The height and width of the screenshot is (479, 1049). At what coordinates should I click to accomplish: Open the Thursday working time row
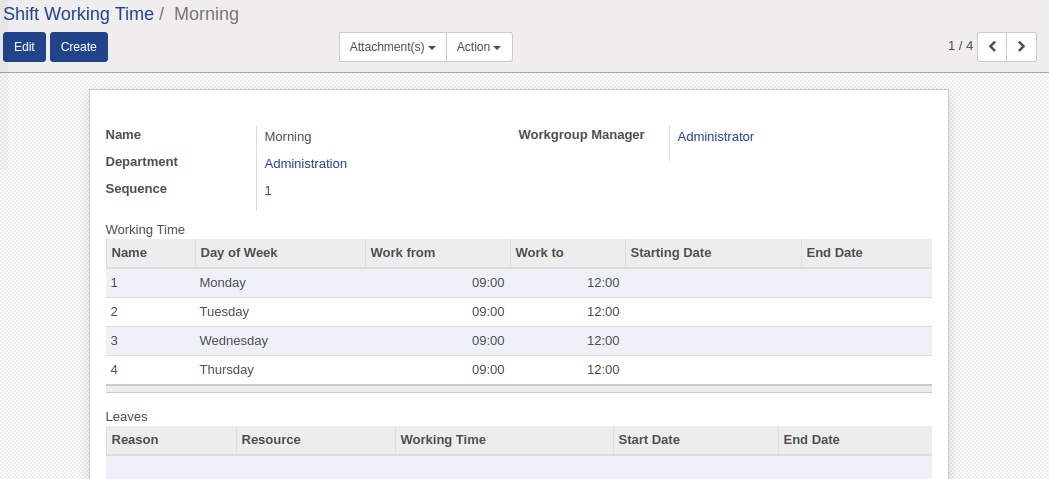click(226, 370)
